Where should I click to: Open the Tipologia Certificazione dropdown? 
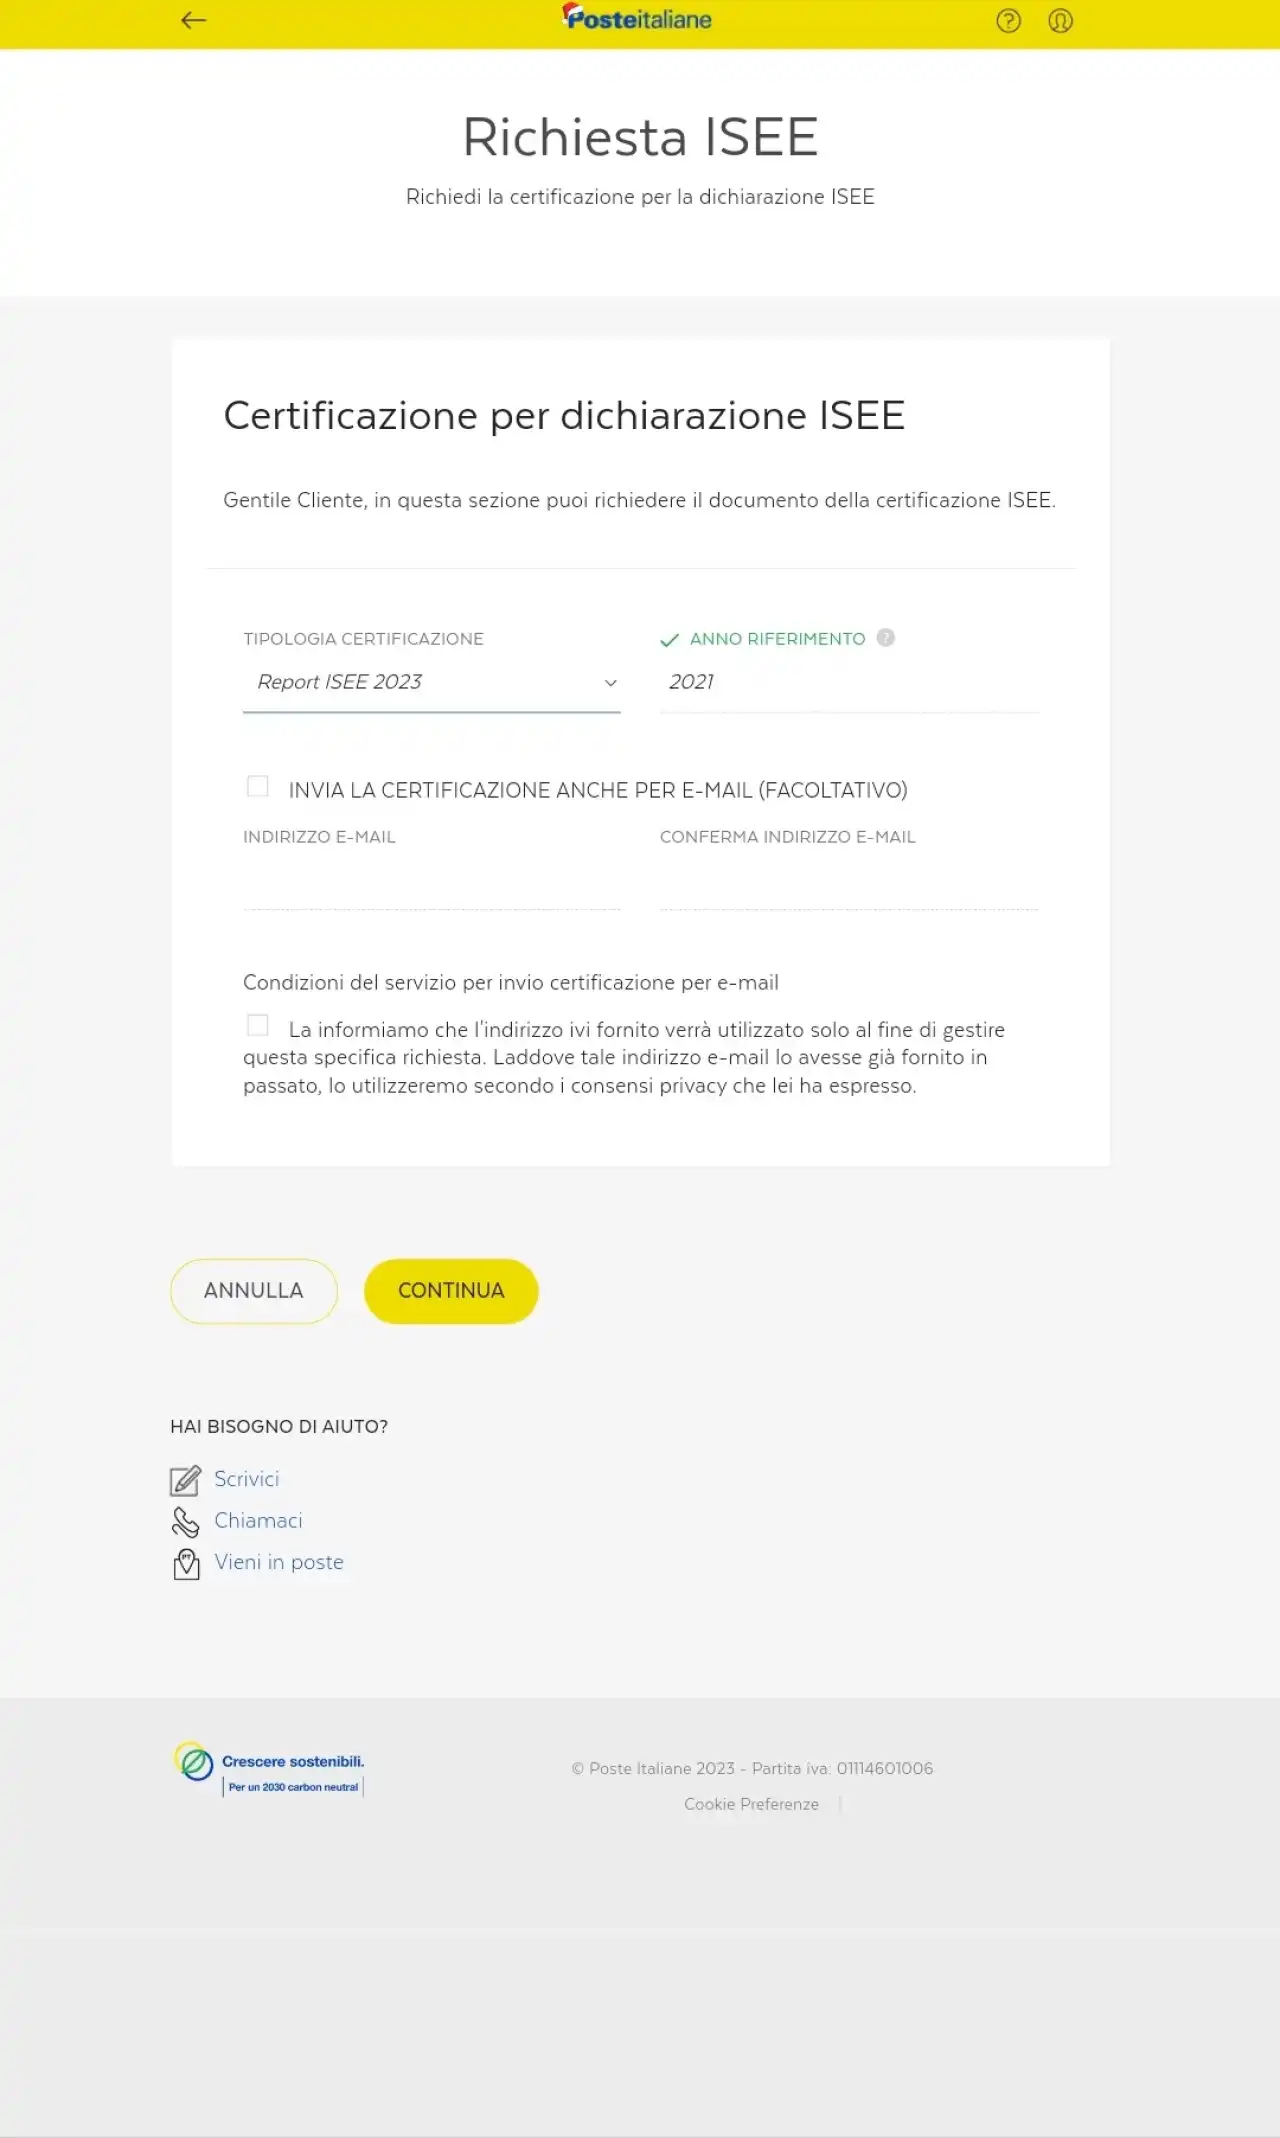432,683
